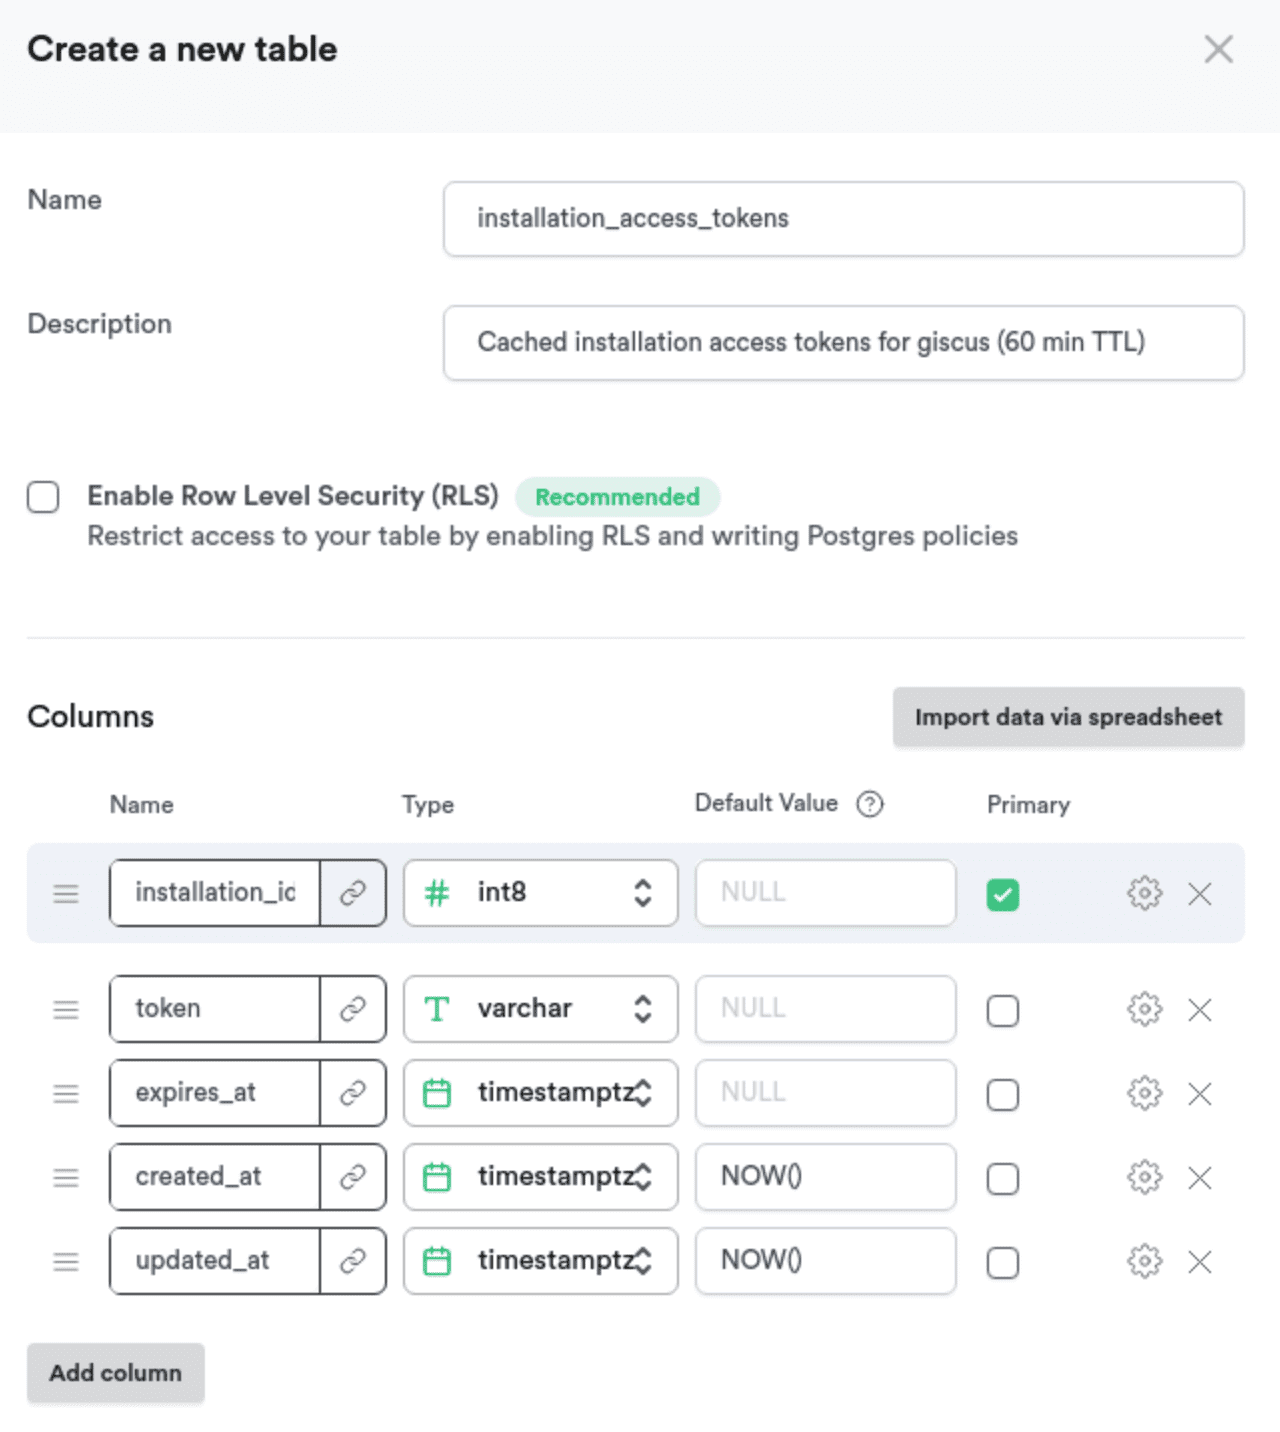
Task: Mark token column as primary key
Action: click(1002, 1010)
